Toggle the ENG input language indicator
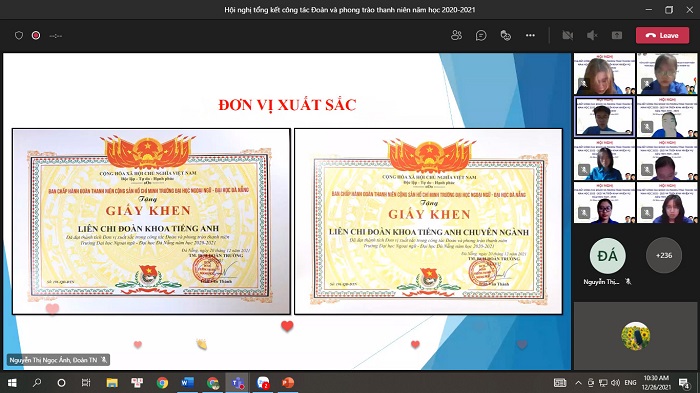 pos(630,383)
